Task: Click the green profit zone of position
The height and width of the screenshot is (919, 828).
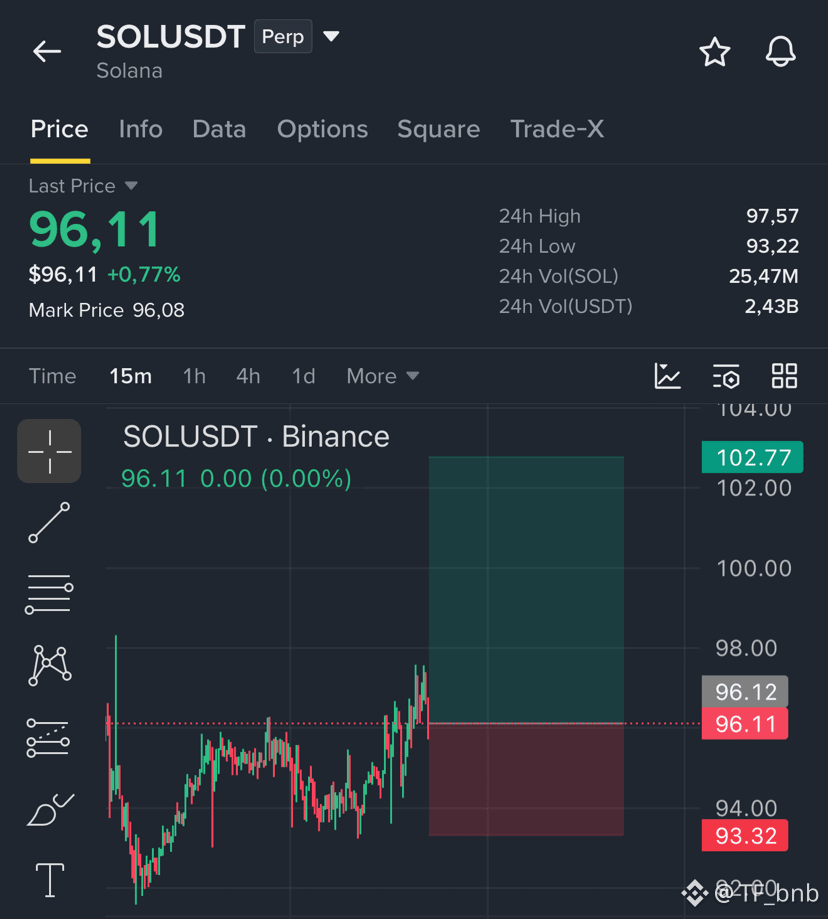Action: (526, 590)
